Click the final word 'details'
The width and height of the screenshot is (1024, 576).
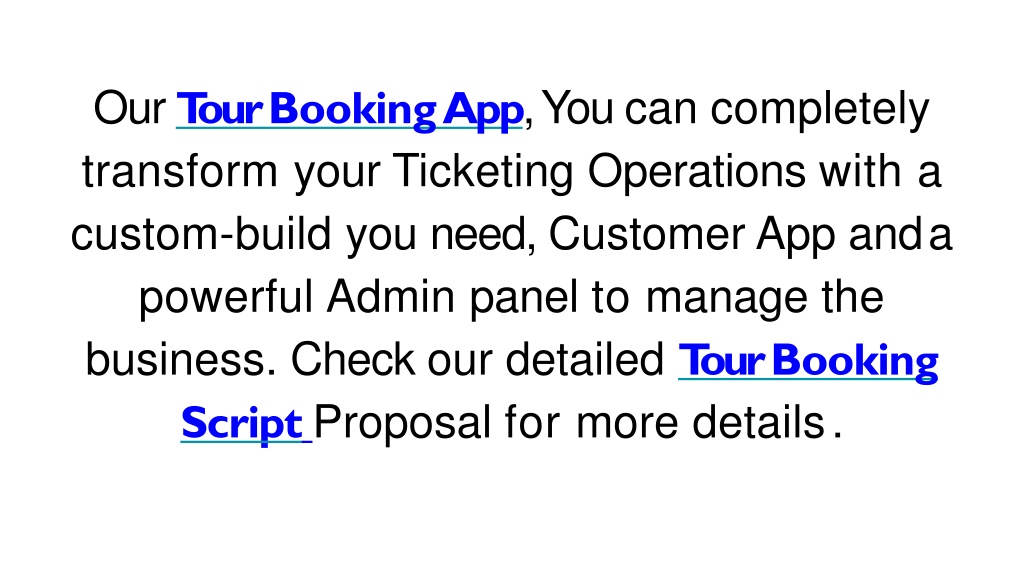click(758, 422)
